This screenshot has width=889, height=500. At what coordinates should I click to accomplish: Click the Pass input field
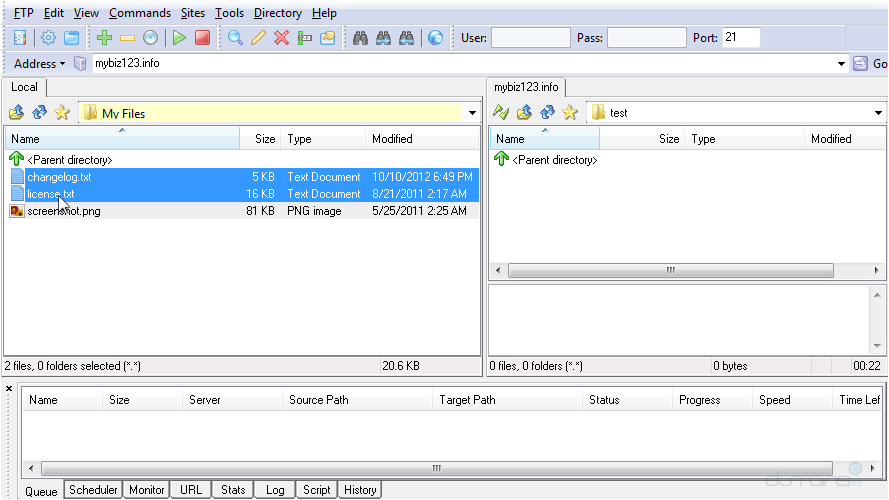point(646,38)
